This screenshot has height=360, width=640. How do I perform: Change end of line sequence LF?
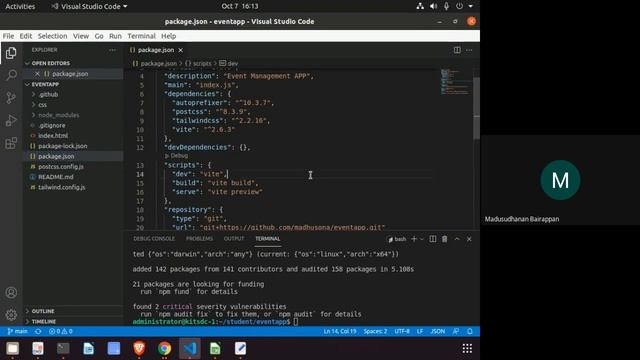click(x=420, y=331)
